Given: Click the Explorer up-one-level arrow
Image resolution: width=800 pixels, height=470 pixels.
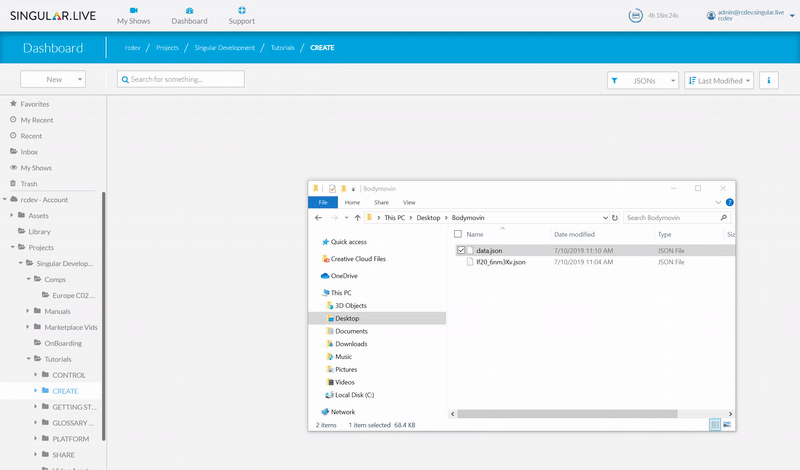Looking at the screenshot, I should point(357,218).
